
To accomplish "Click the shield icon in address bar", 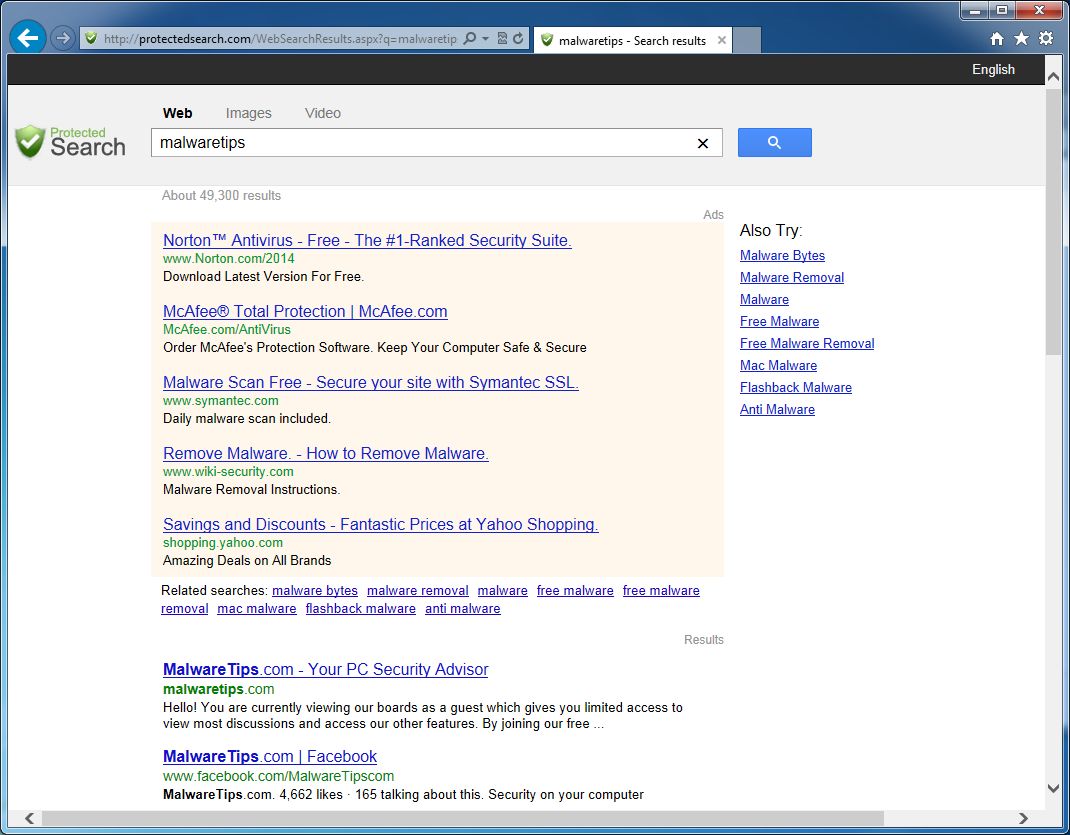I will tap(91, 39).
